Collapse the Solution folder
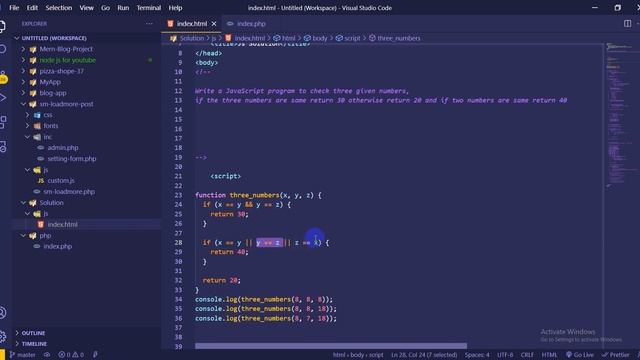The height and width of the screenshot is (360, 640). (87, 202)
